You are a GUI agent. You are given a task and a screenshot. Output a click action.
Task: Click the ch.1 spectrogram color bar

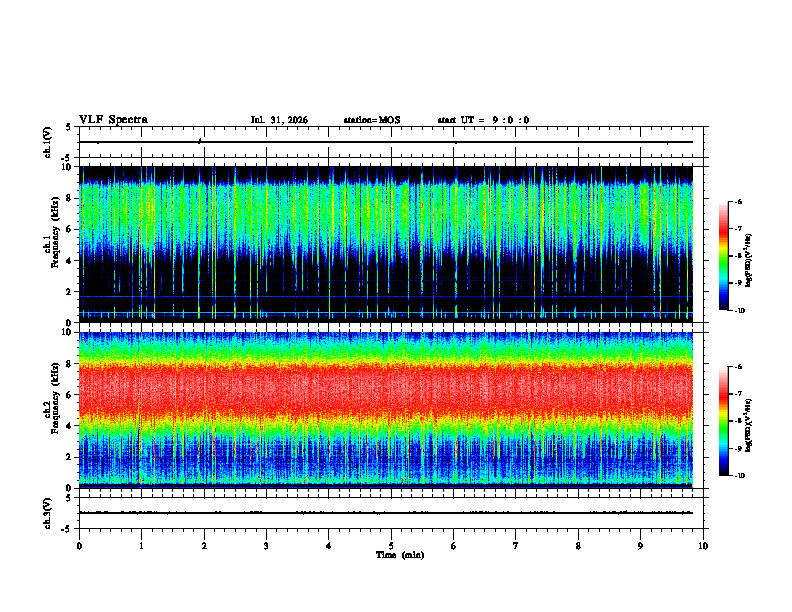coord(724,256)
